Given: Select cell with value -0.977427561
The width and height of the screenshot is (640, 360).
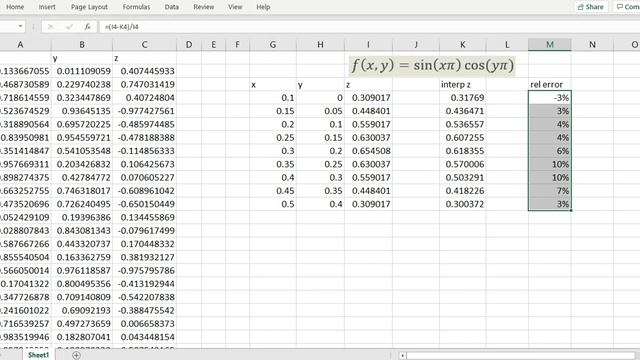Looking at the screenshot, I should tap(144, 111).
